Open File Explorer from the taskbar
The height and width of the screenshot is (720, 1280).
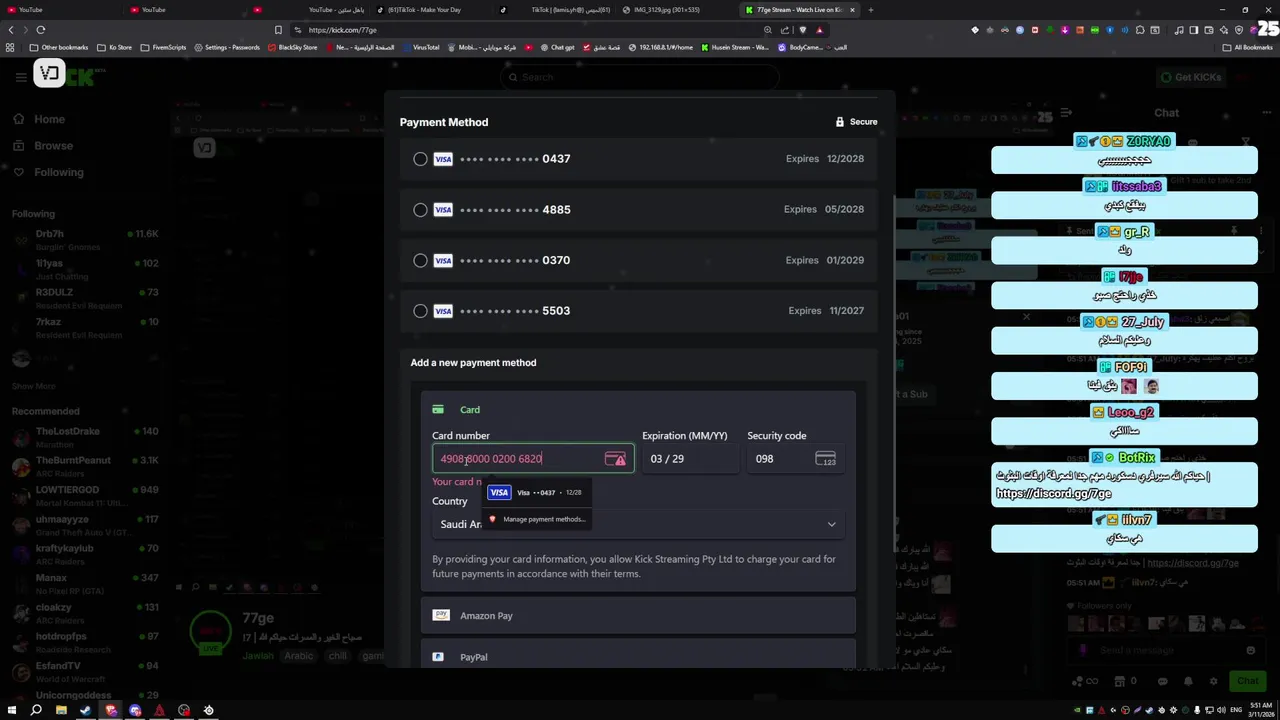pos(61,710)
